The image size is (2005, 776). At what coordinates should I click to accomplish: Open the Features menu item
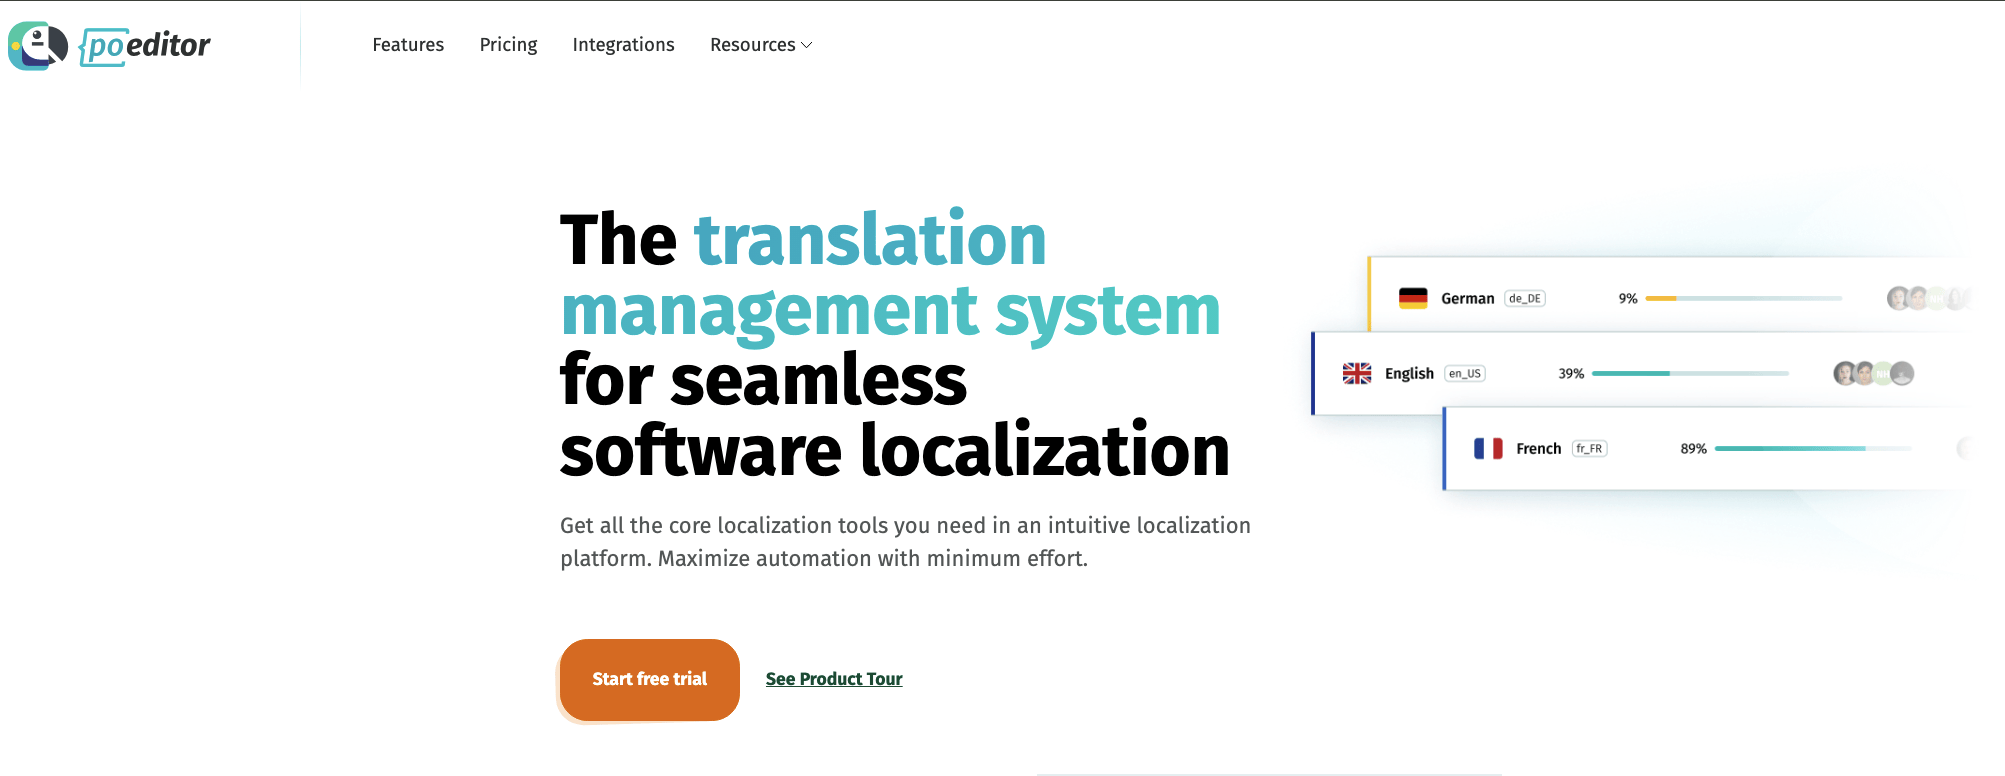[x=408, y=45]
